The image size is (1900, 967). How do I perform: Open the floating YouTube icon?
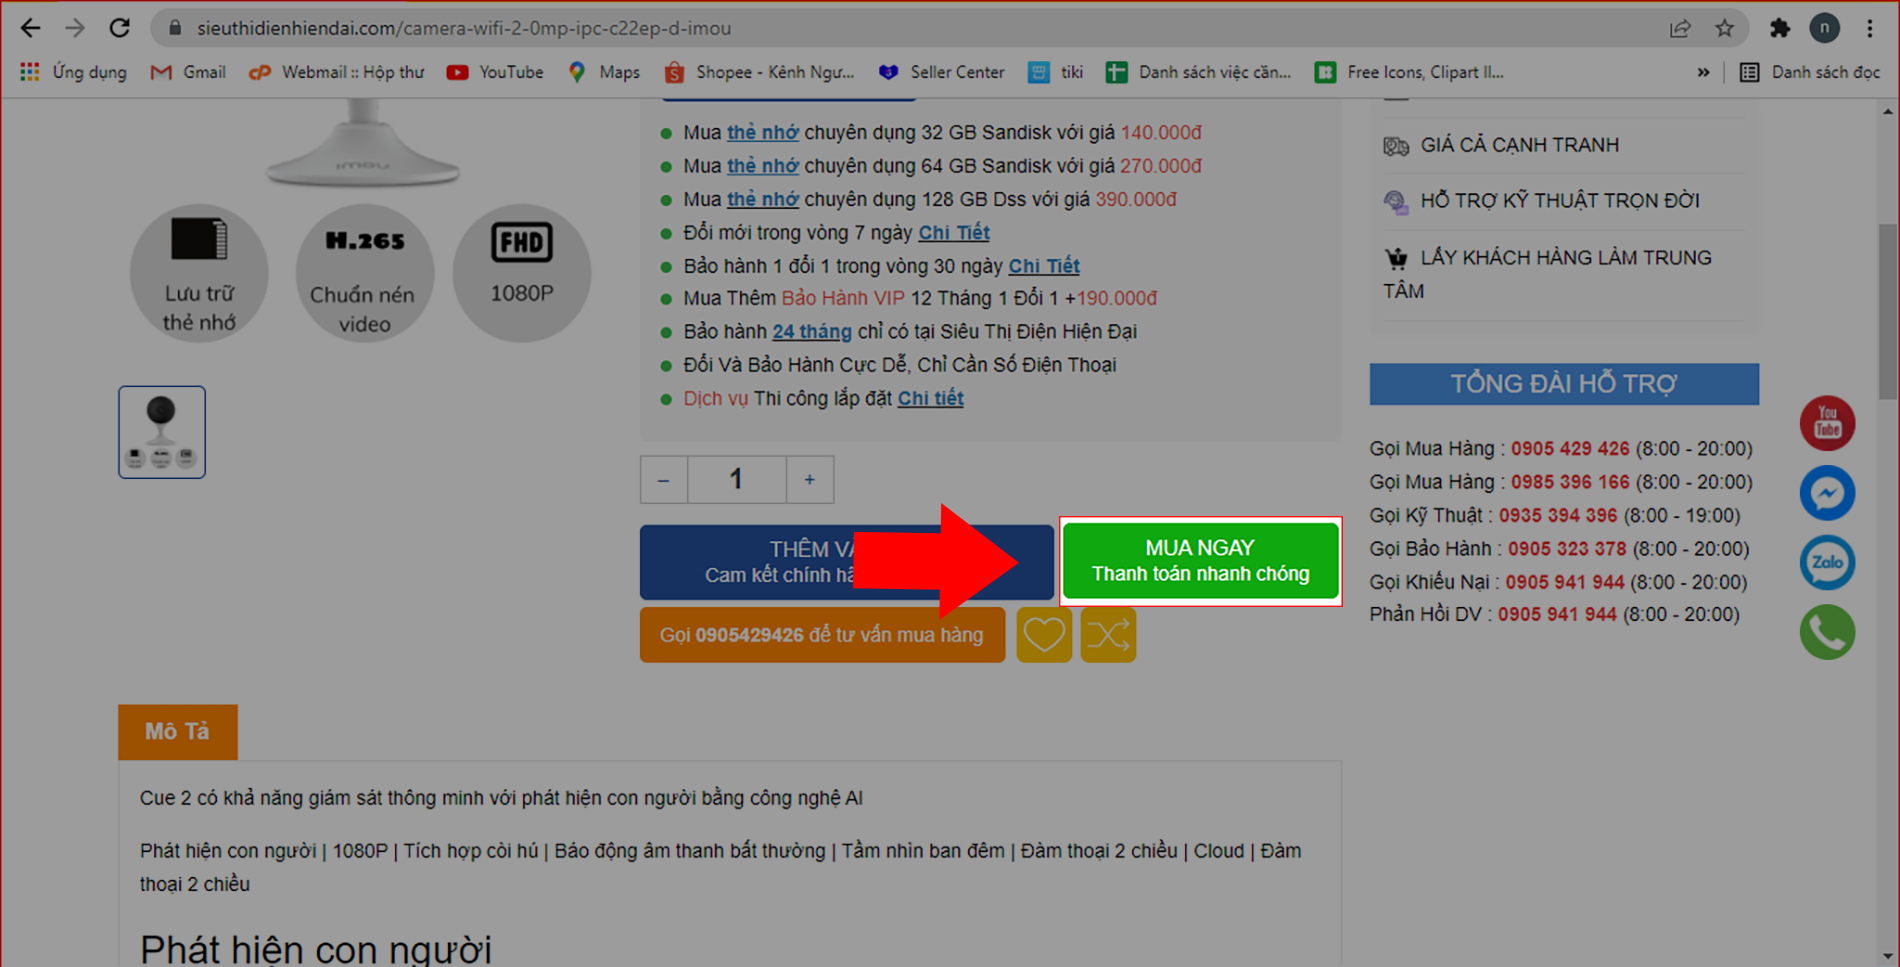pyautogui.click(x=1827, y=423)
